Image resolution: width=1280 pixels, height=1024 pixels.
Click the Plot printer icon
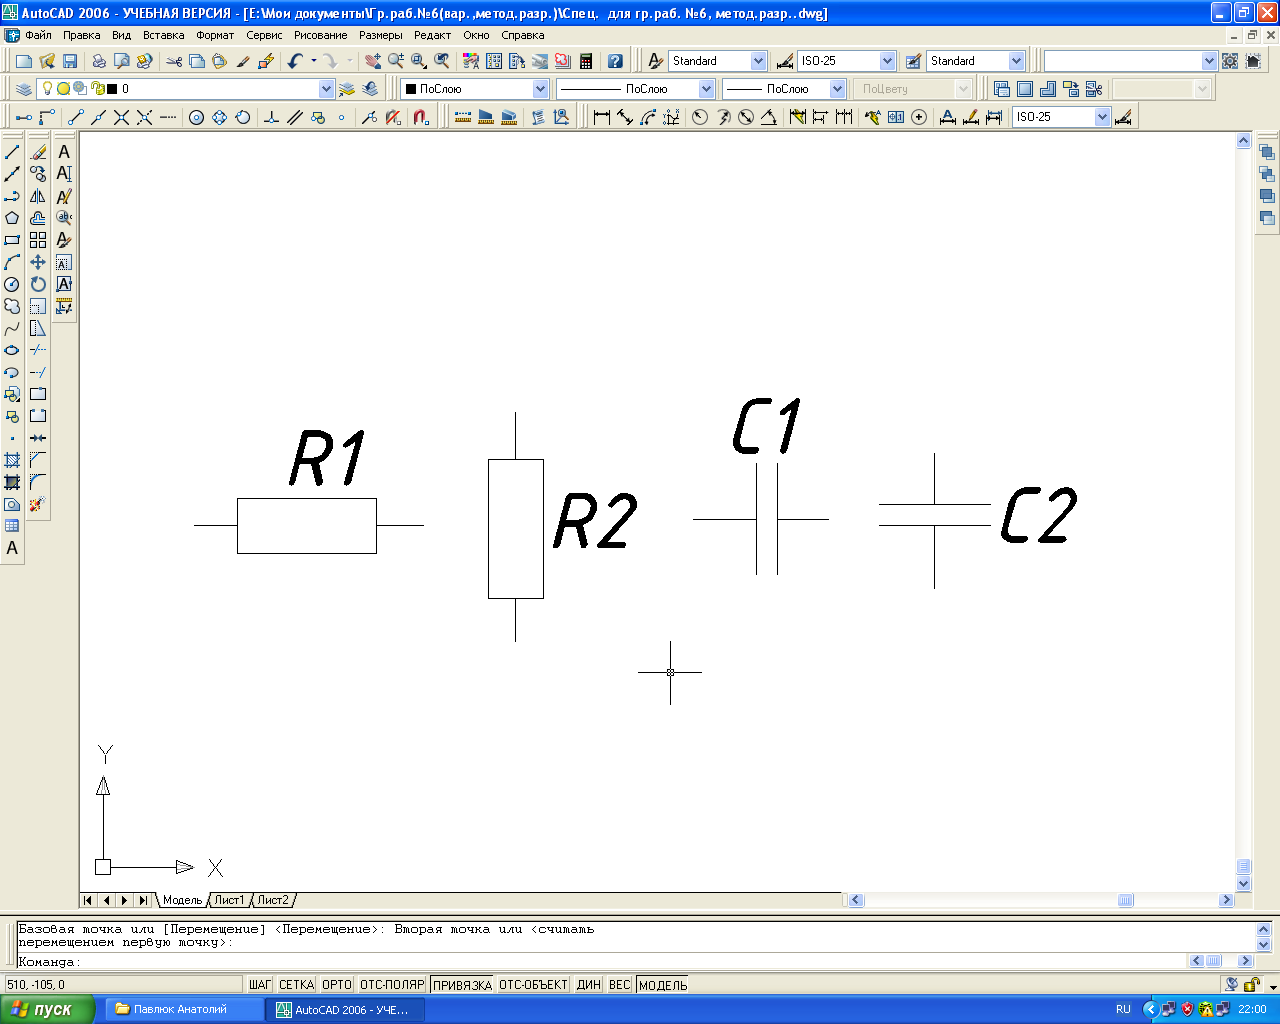pyautogui.click(x=99, y=61)
